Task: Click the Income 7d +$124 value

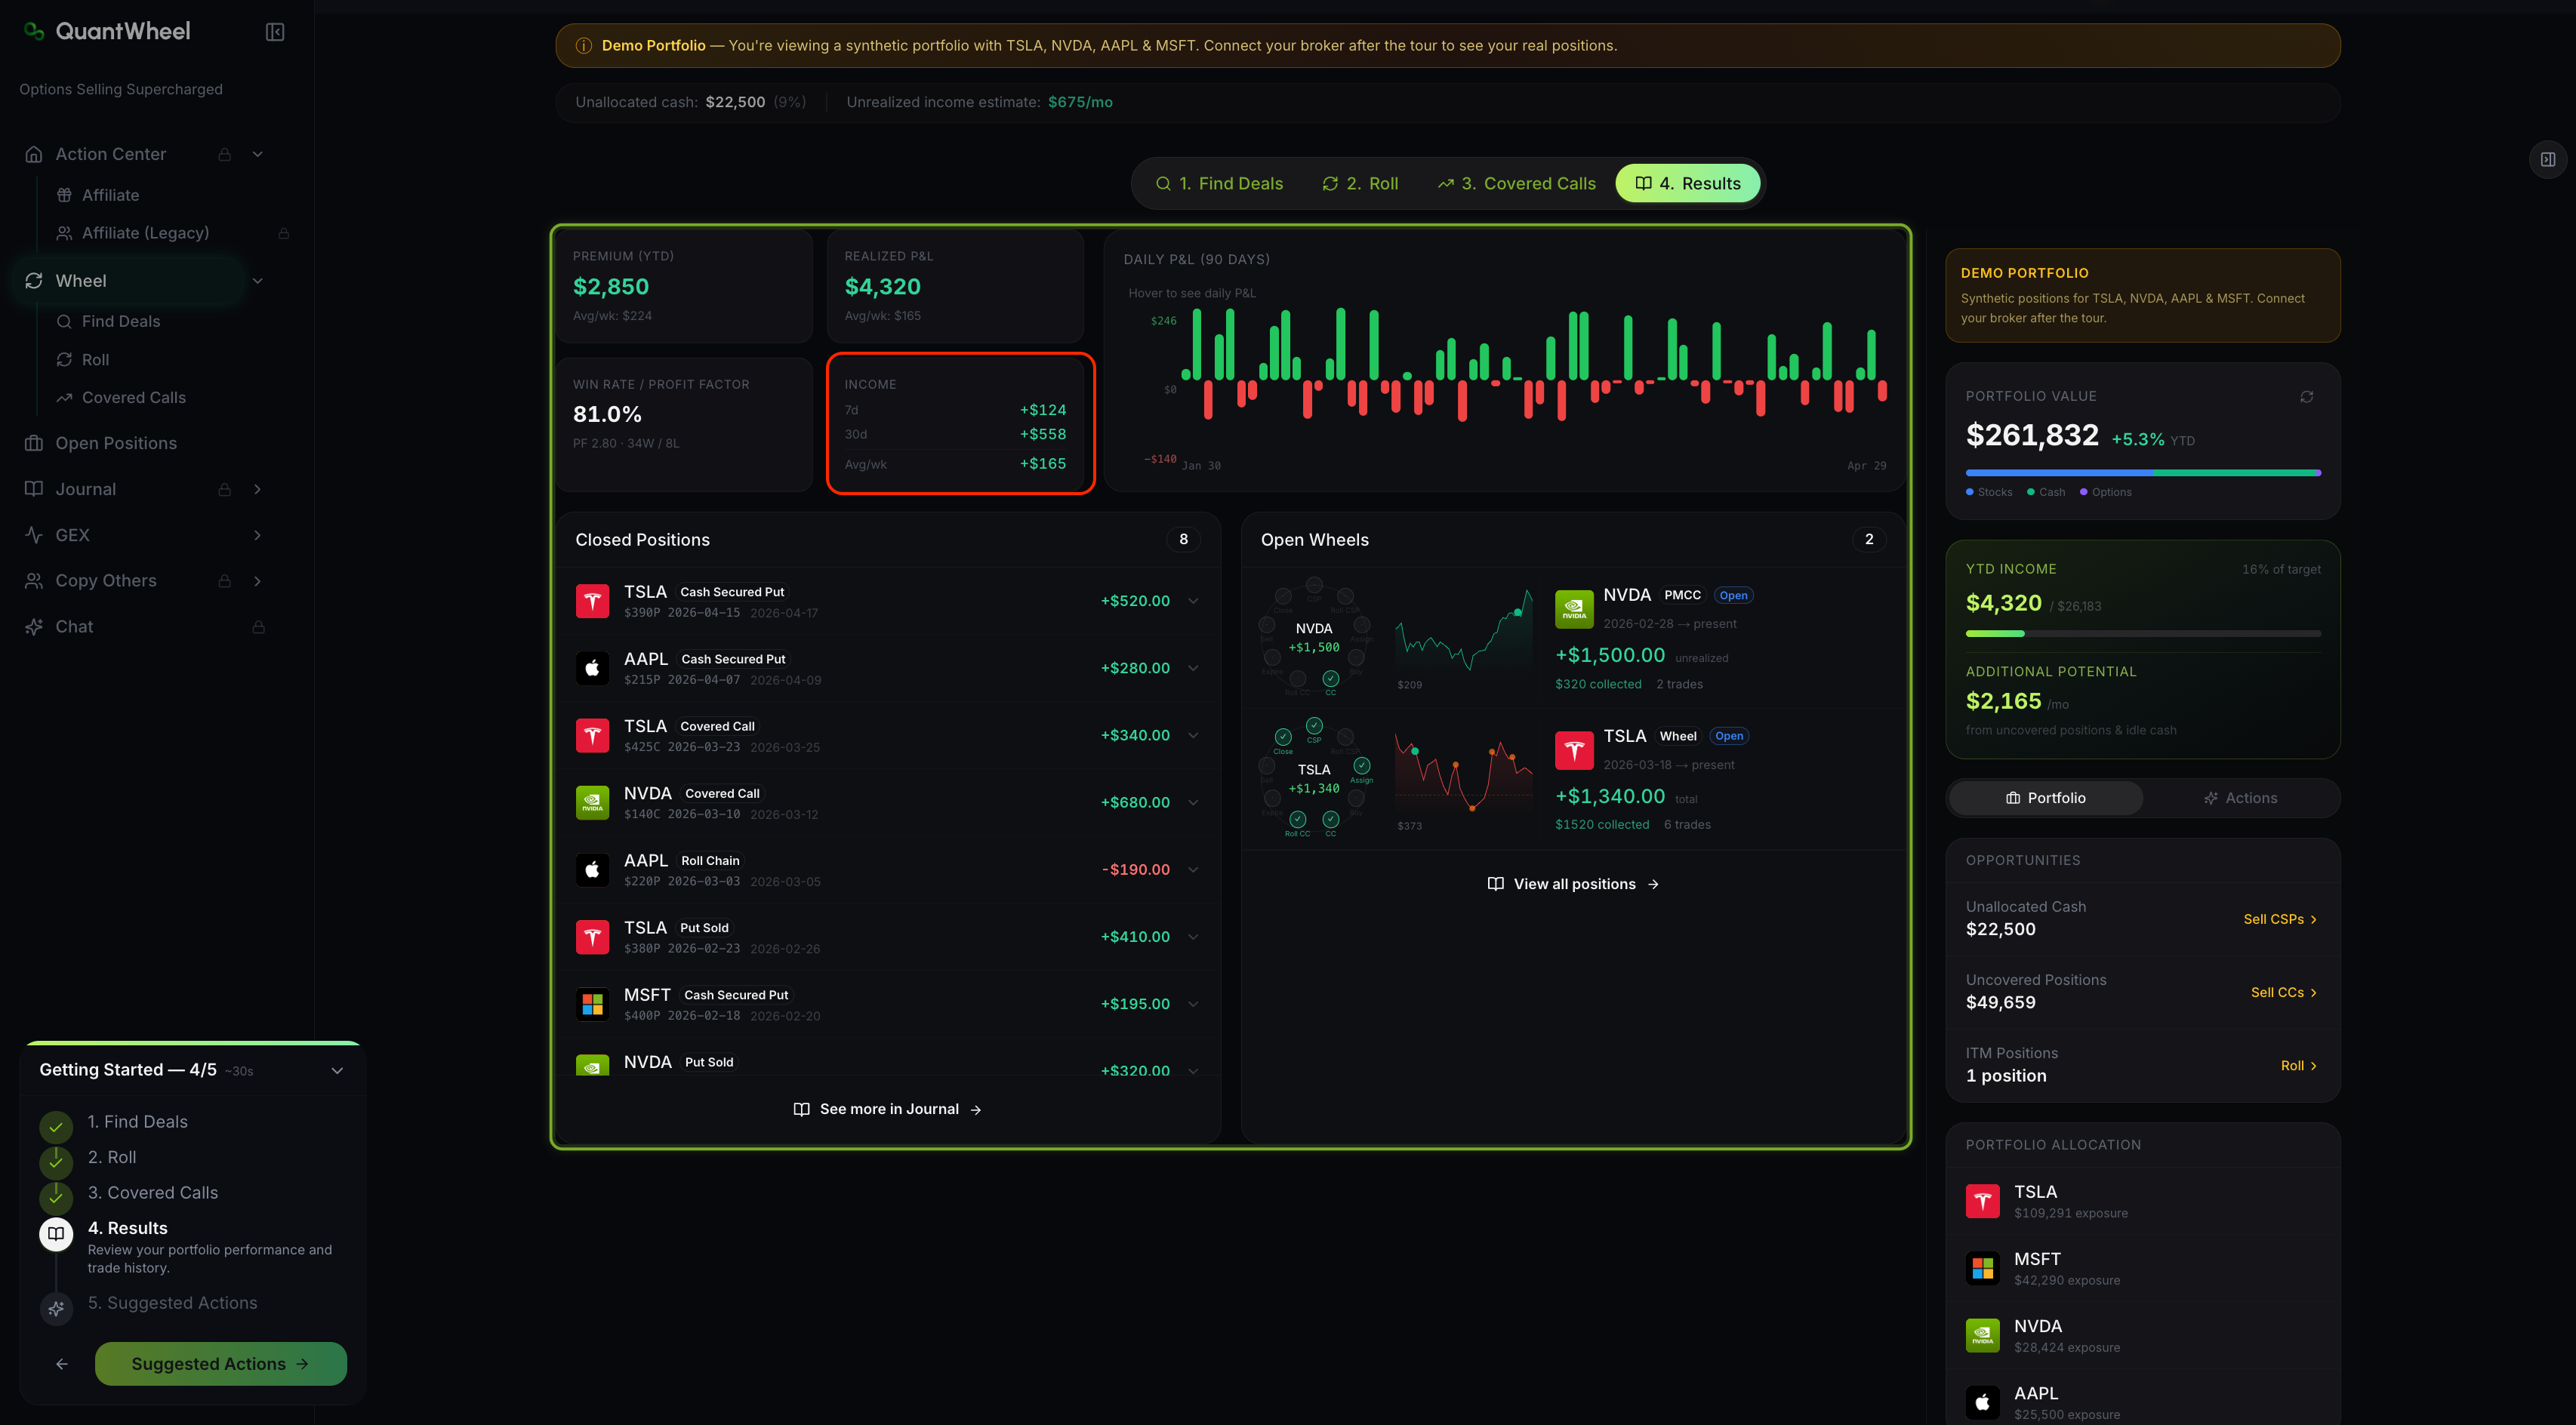Action: click(1043, 410)
